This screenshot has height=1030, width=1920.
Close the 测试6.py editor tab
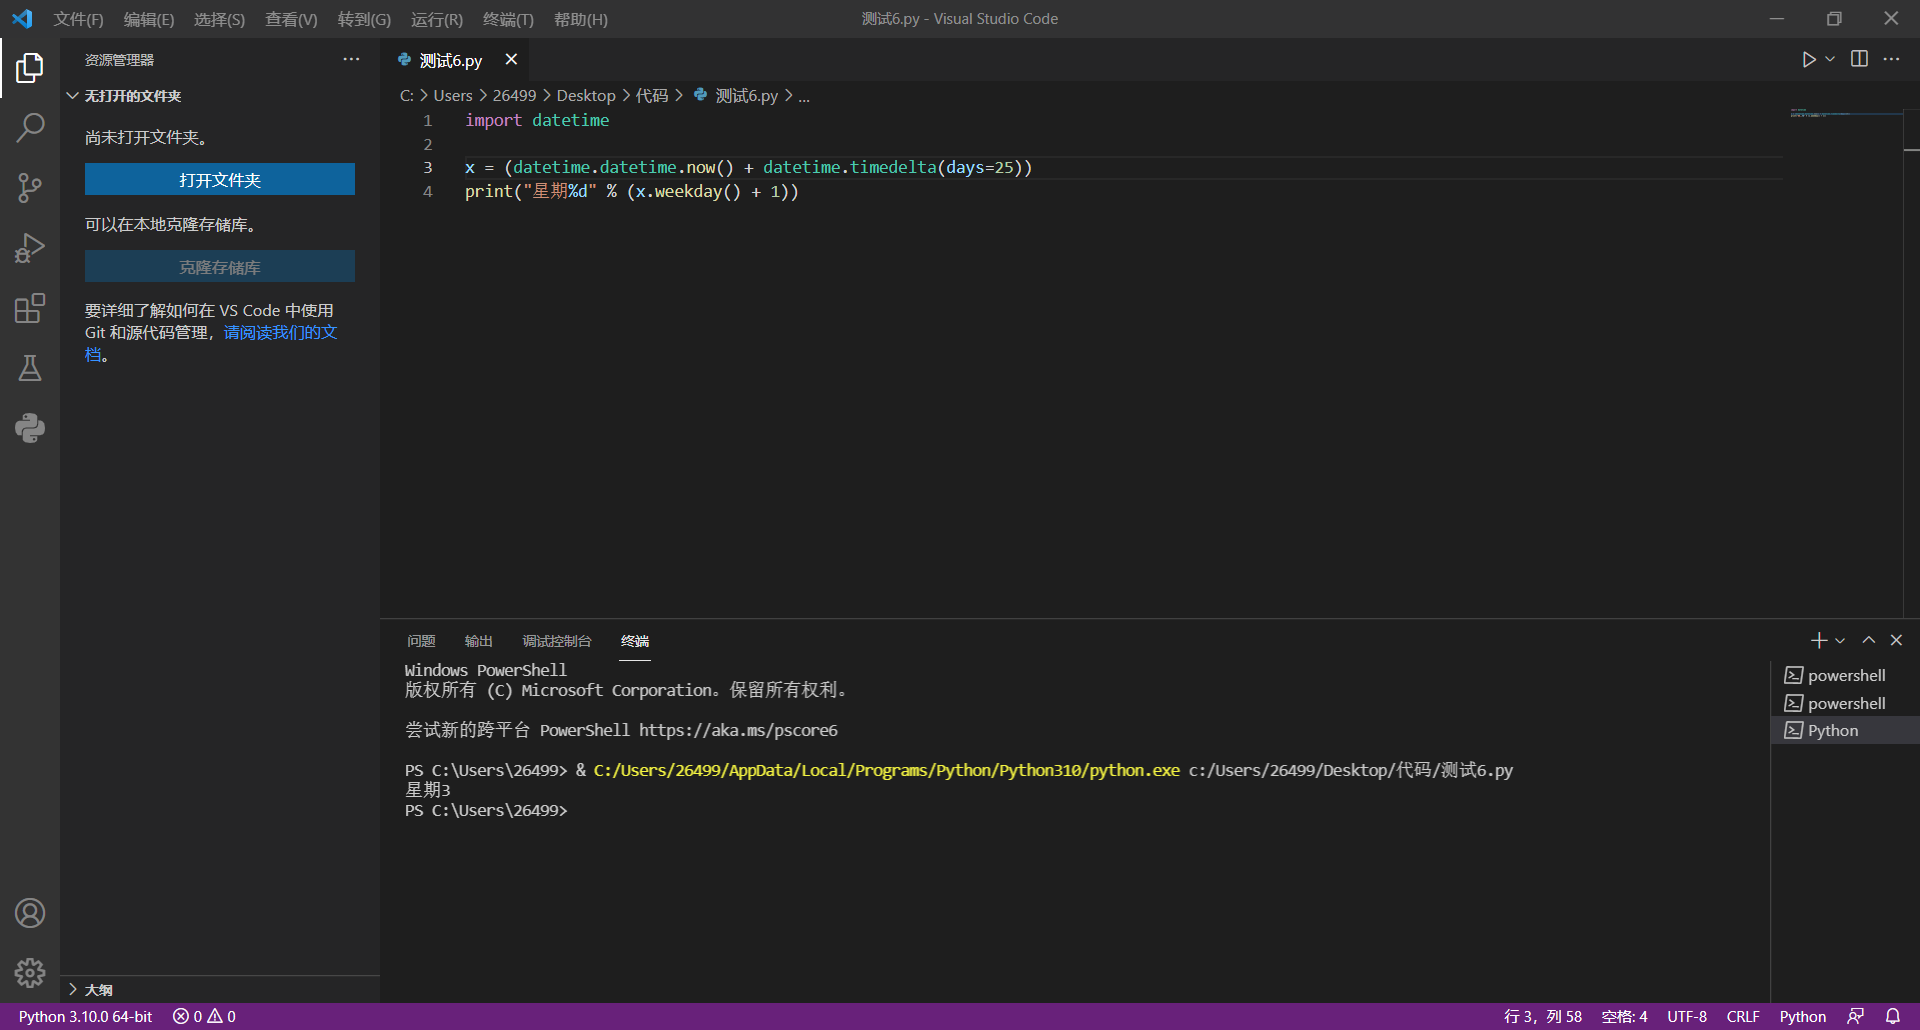(x=511, y=60)
